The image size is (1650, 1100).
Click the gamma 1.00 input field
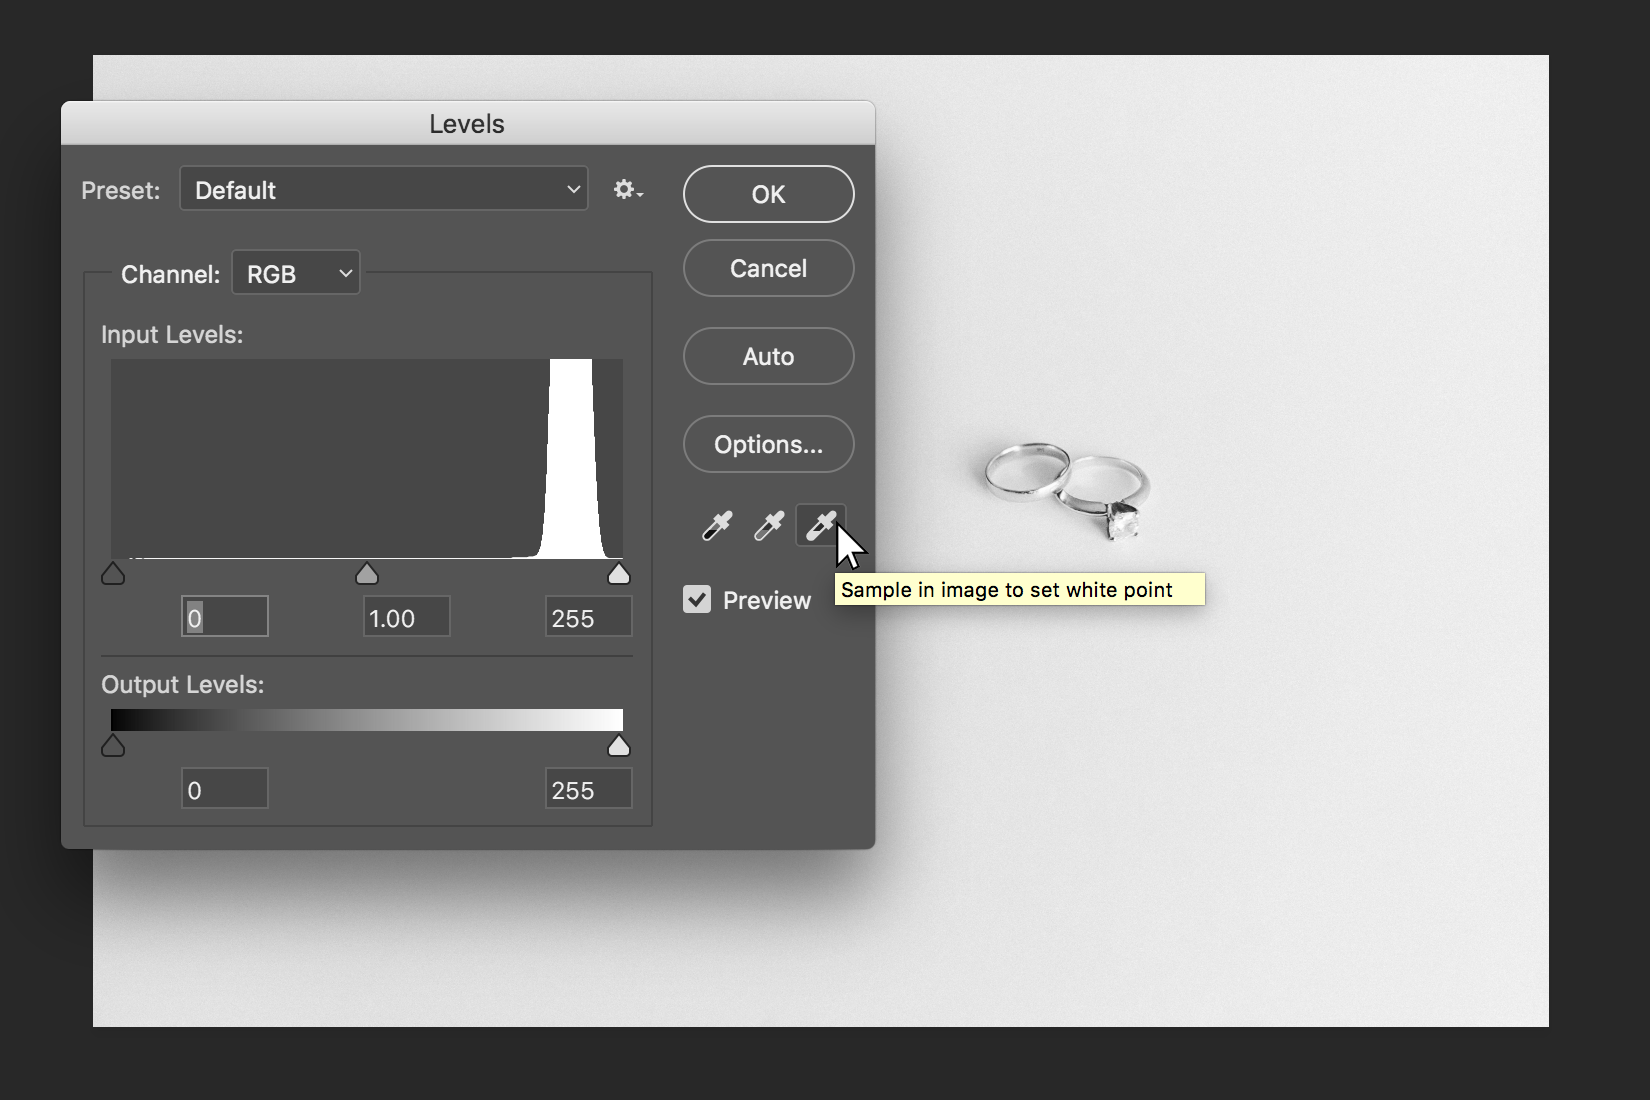pos(406,618)
